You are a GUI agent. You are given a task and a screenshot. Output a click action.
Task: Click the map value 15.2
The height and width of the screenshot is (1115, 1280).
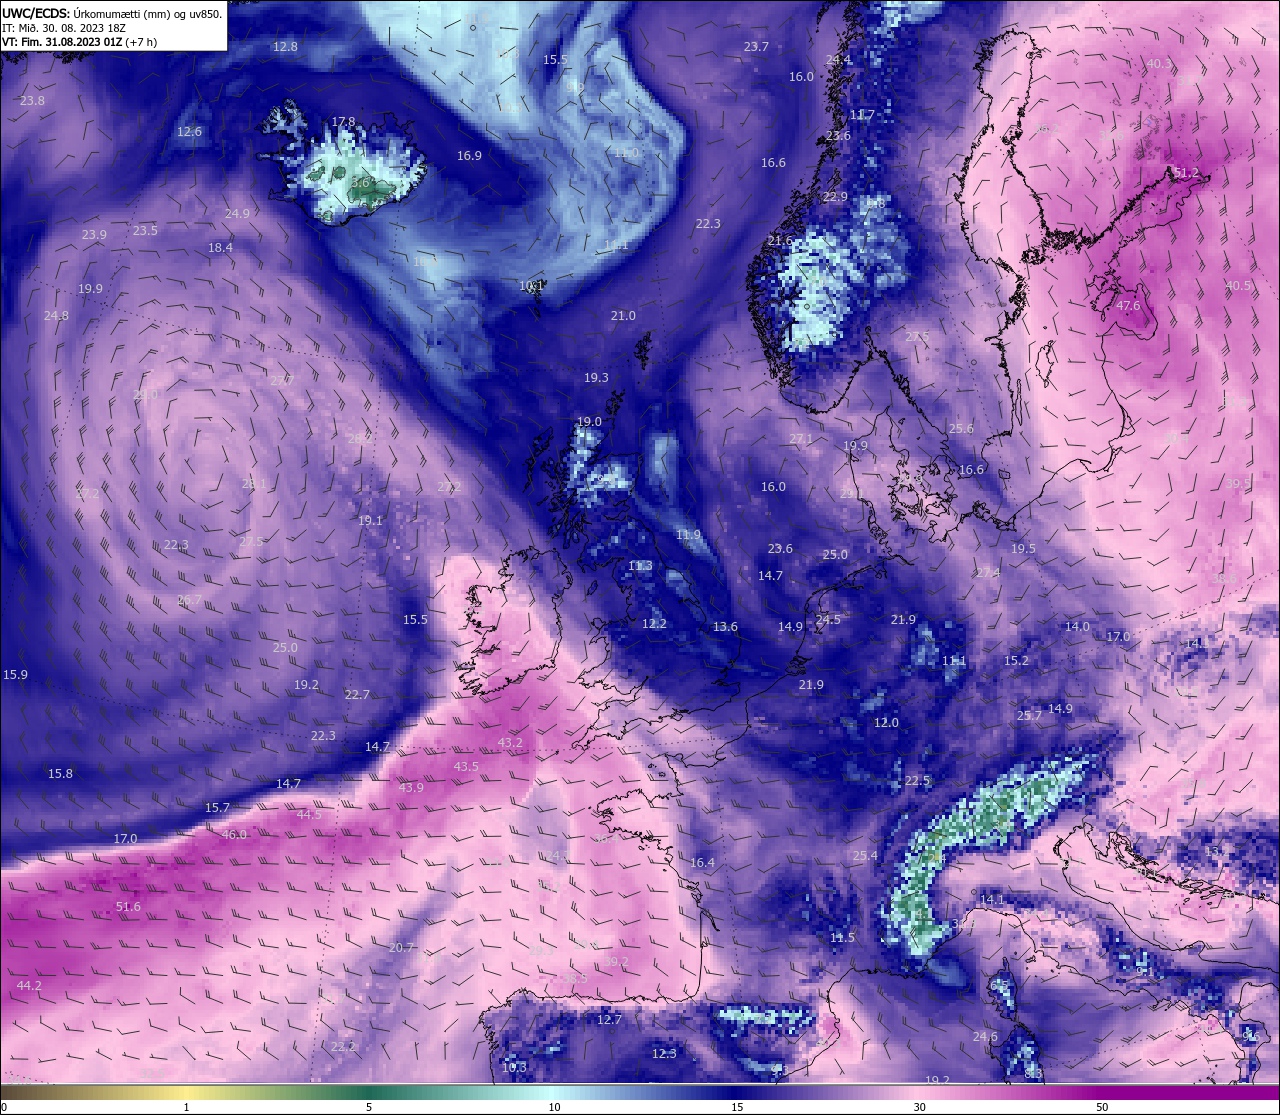click(x=1016, y=661)
